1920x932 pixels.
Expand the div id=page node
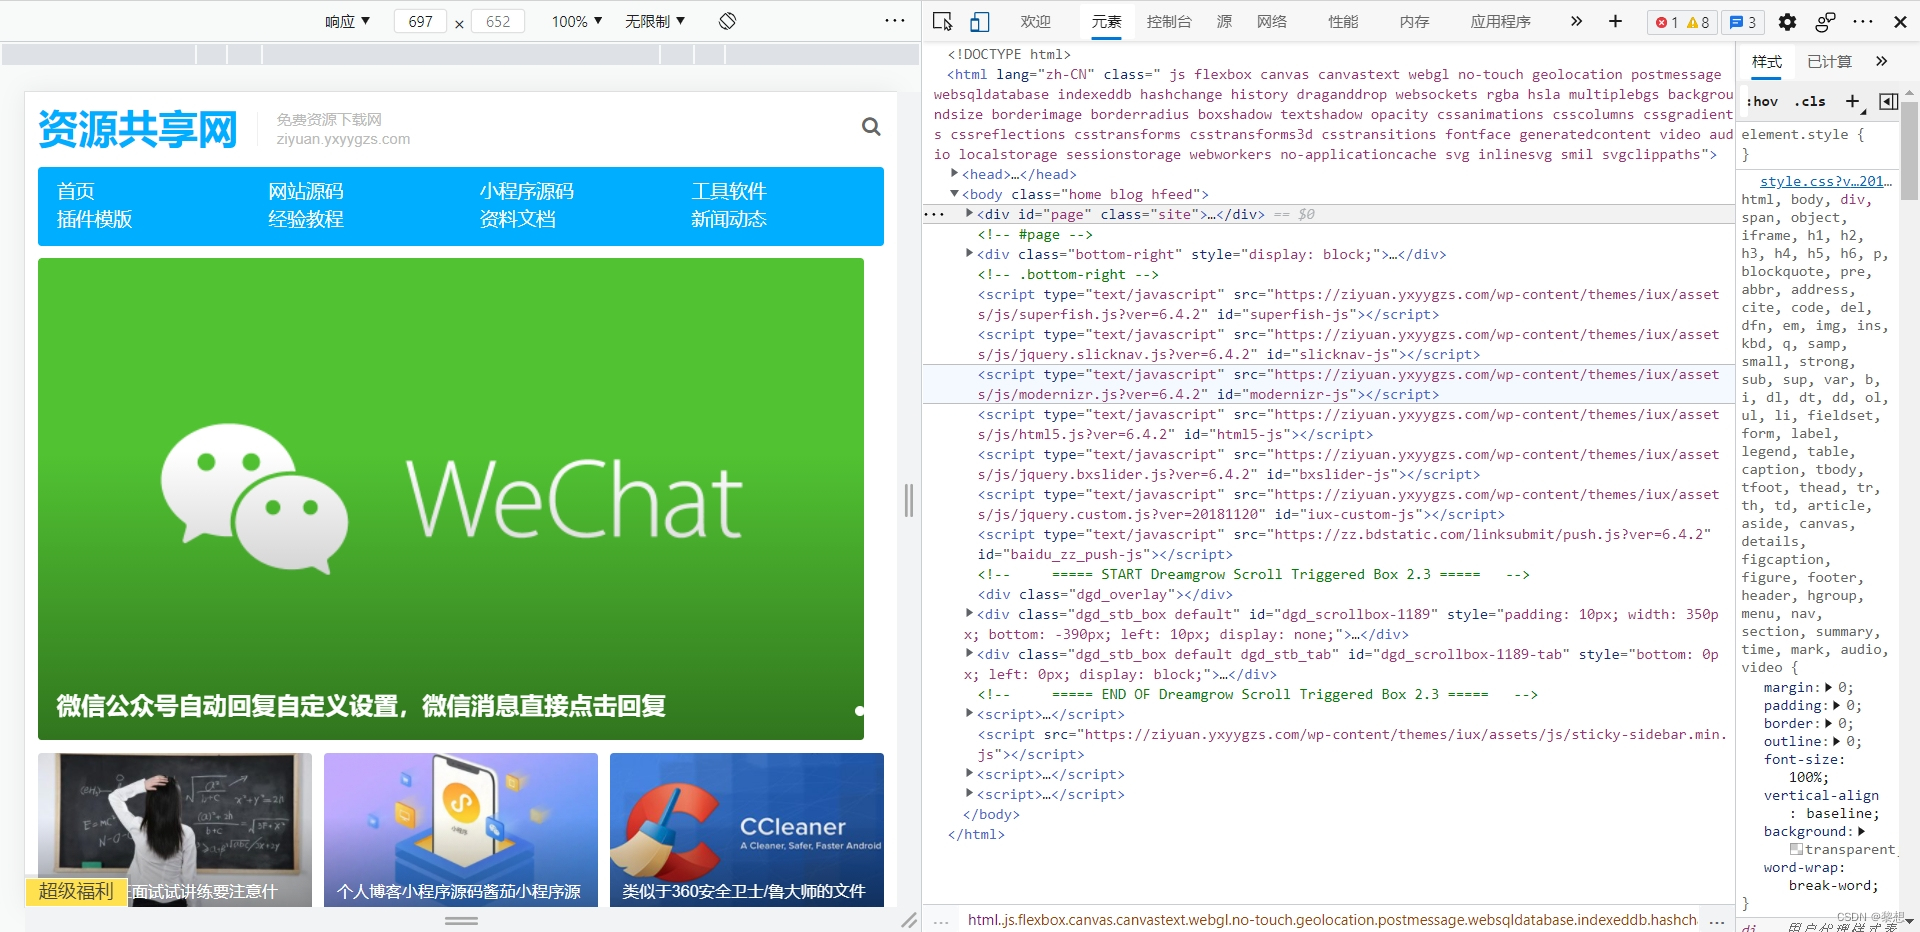969,214
